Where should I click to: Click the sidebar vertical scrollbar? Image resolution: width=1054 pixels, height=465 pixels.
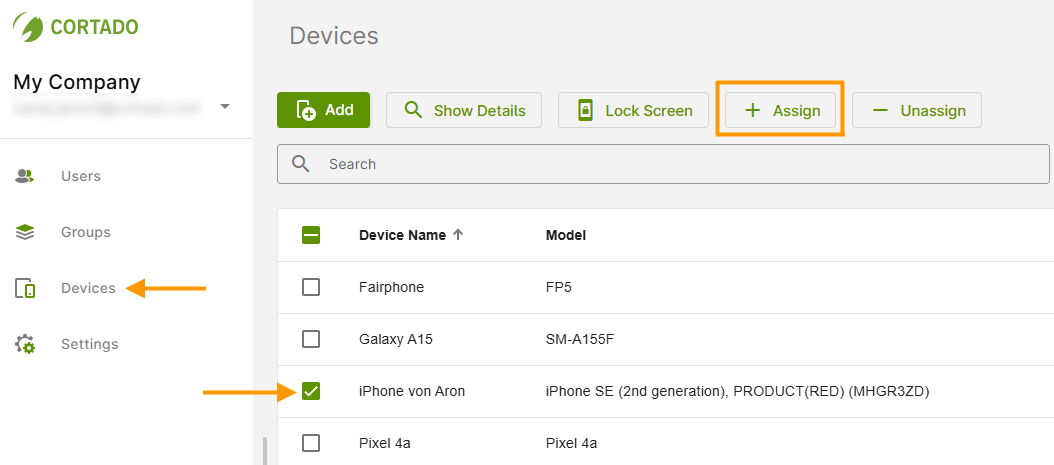coord(265,451)
